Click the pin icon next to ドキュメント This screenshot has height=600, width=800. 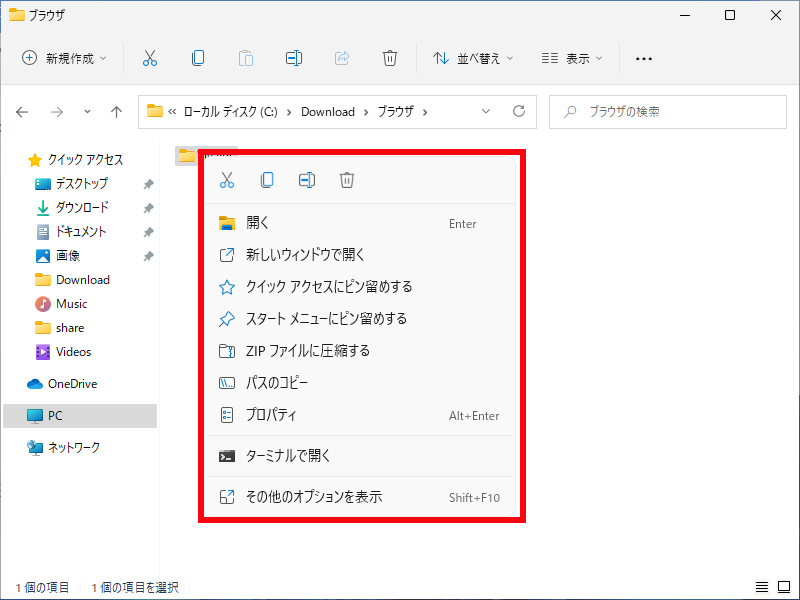[x=148, y=232]
